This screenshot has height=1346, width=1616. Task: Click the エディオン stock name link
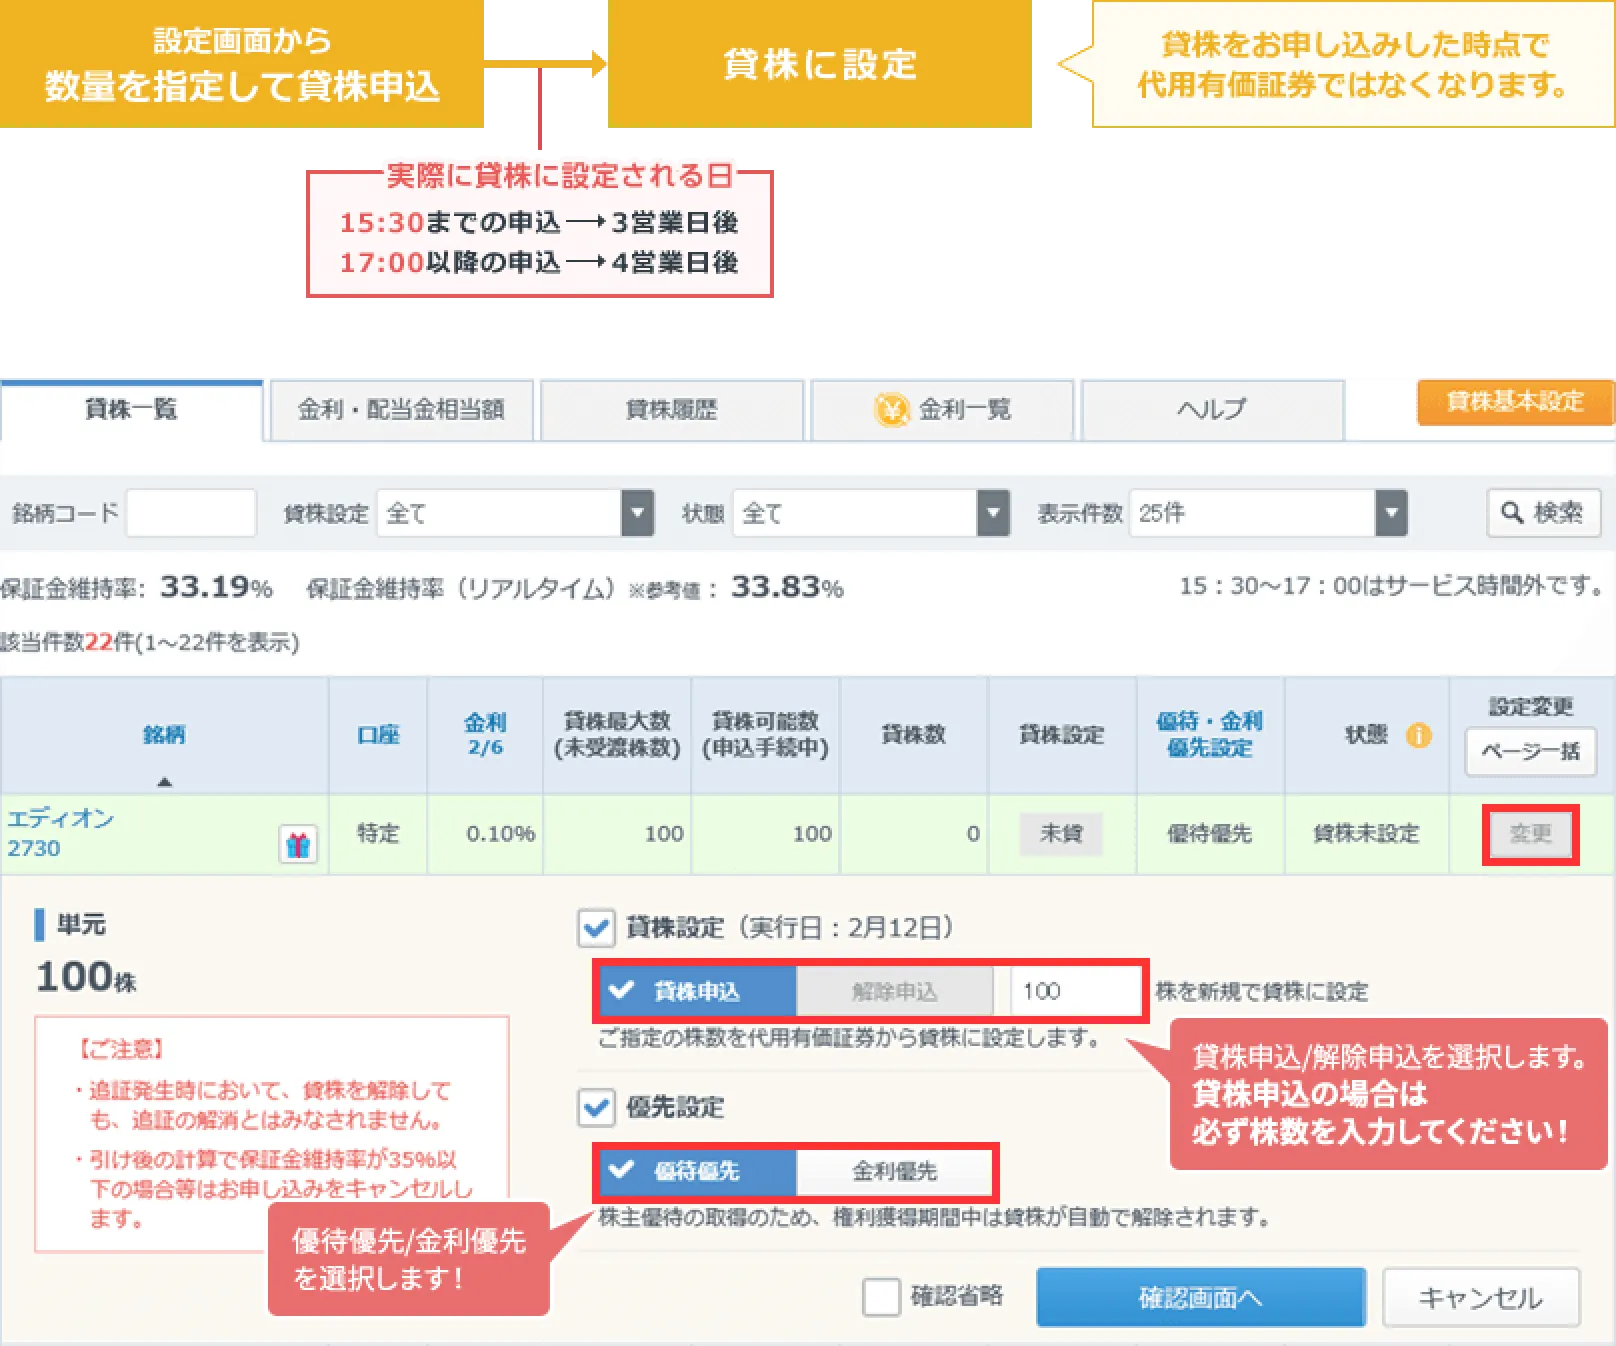(60, 818)
